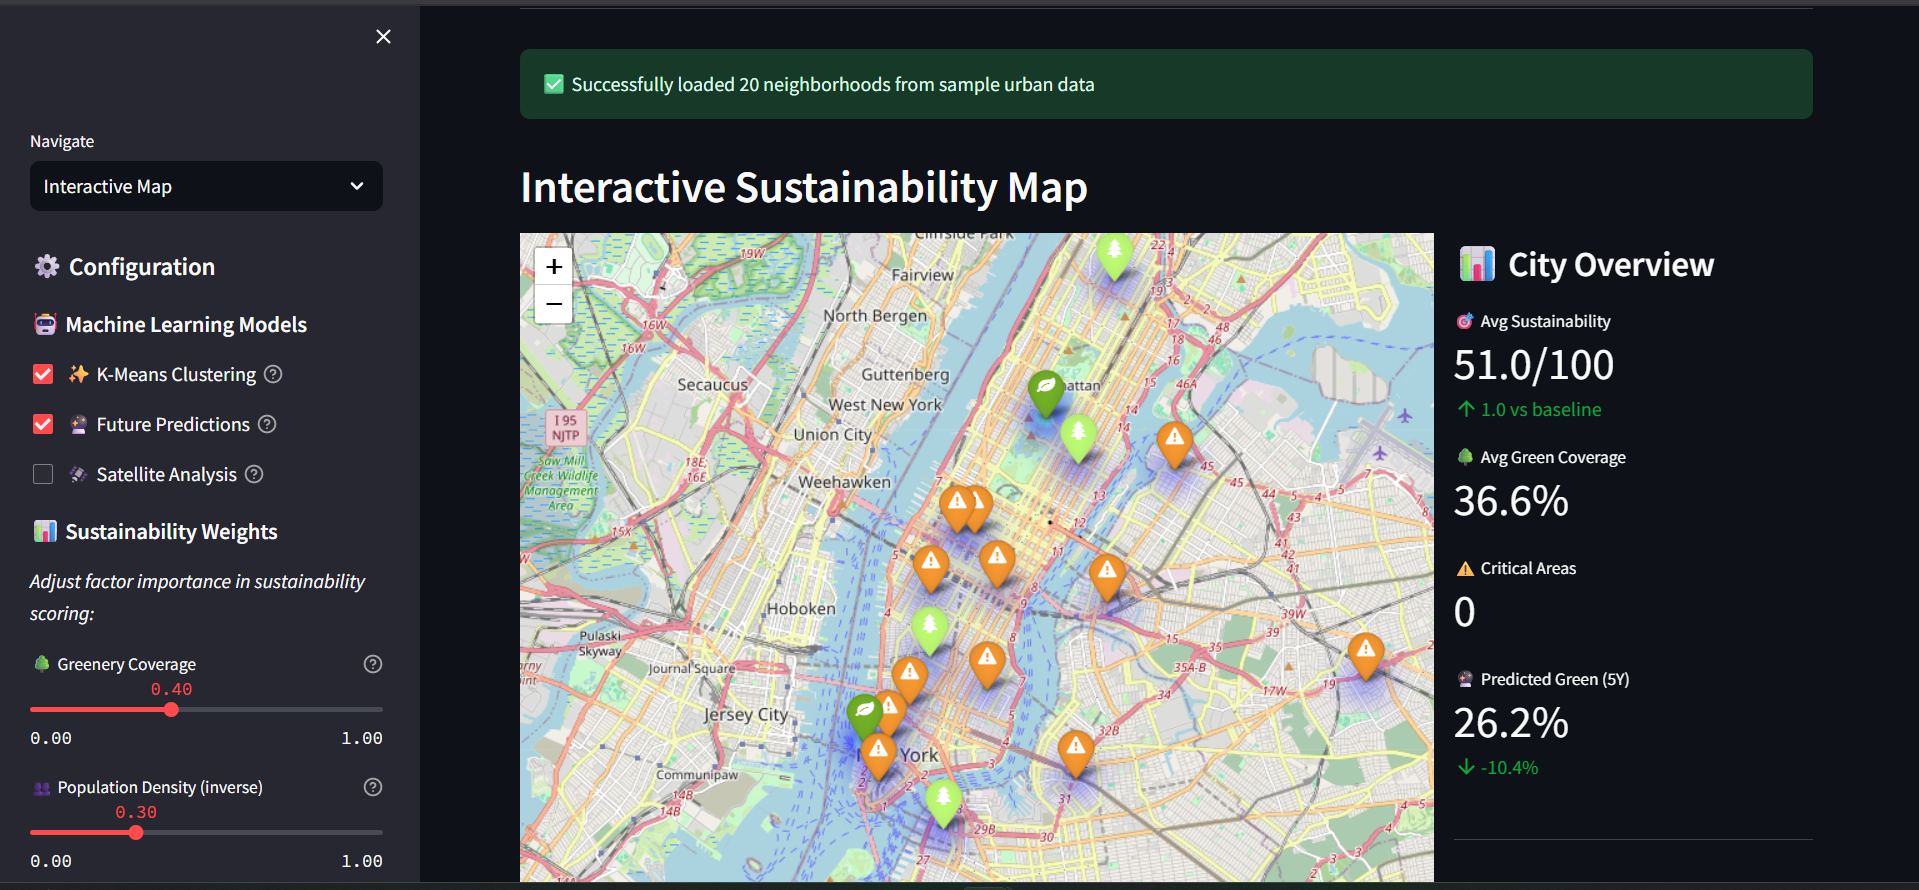1919x890 pixels.
Task: Click the orange warning marker farthest east on map
Action: click(1366, 656)
